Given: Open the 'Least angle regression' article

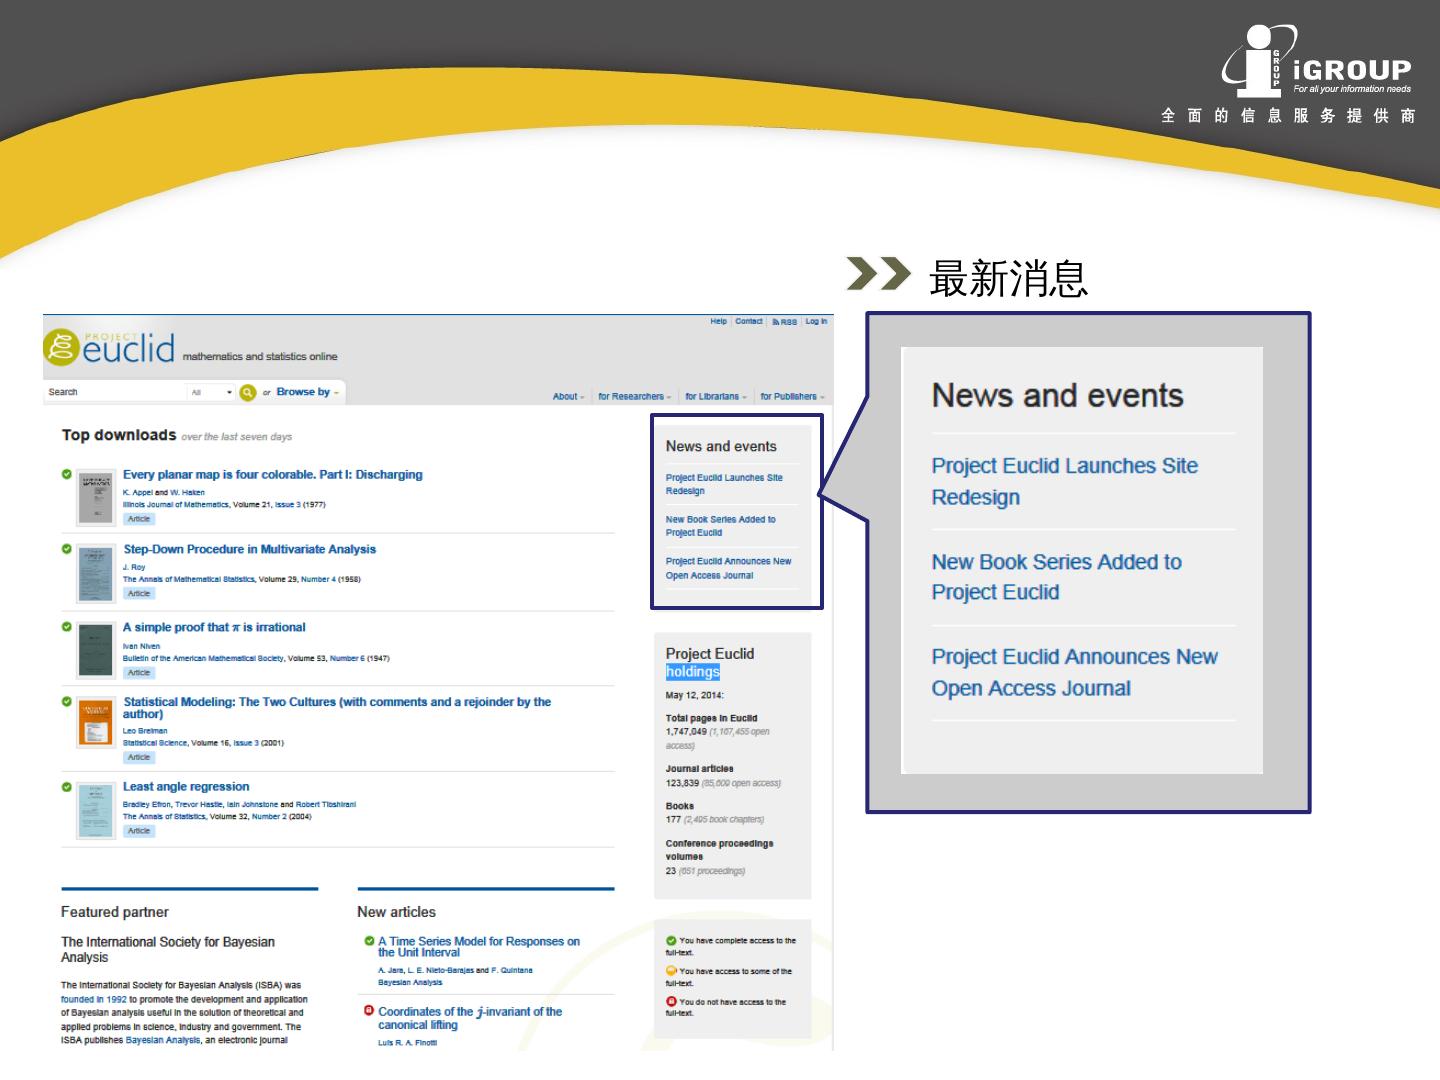Looking at the screenshot, I should [186, 787].
